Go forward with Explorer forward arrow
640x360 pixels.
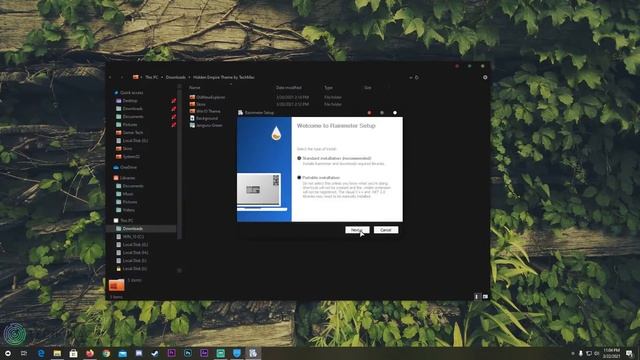[121, 77]
